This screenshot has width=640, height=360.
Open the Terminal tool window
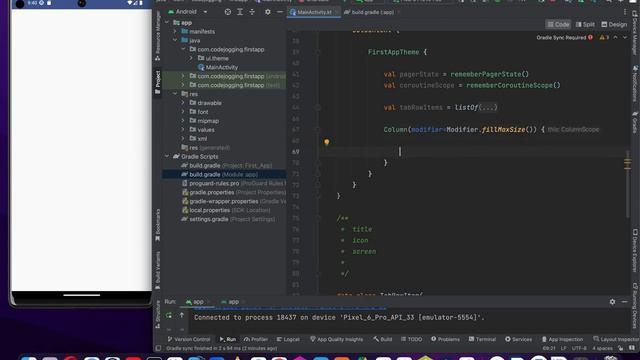click(x=482, y=339)
